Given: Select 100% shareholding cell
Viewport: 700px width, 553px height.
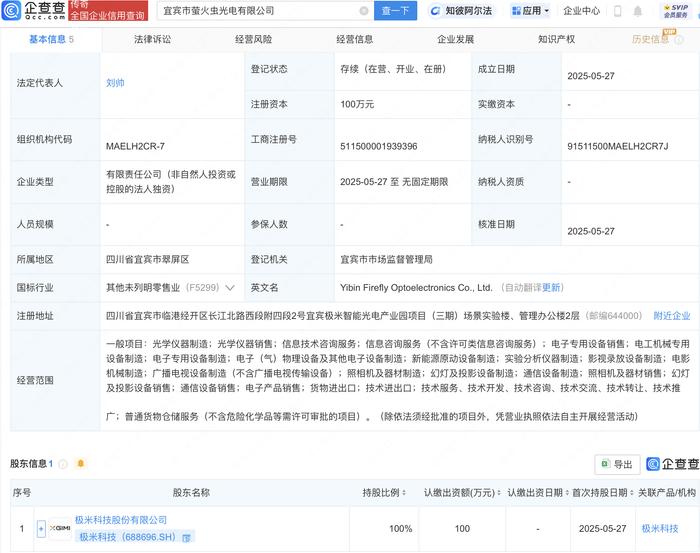Looking at the screenshot, I should pos(400,529).
